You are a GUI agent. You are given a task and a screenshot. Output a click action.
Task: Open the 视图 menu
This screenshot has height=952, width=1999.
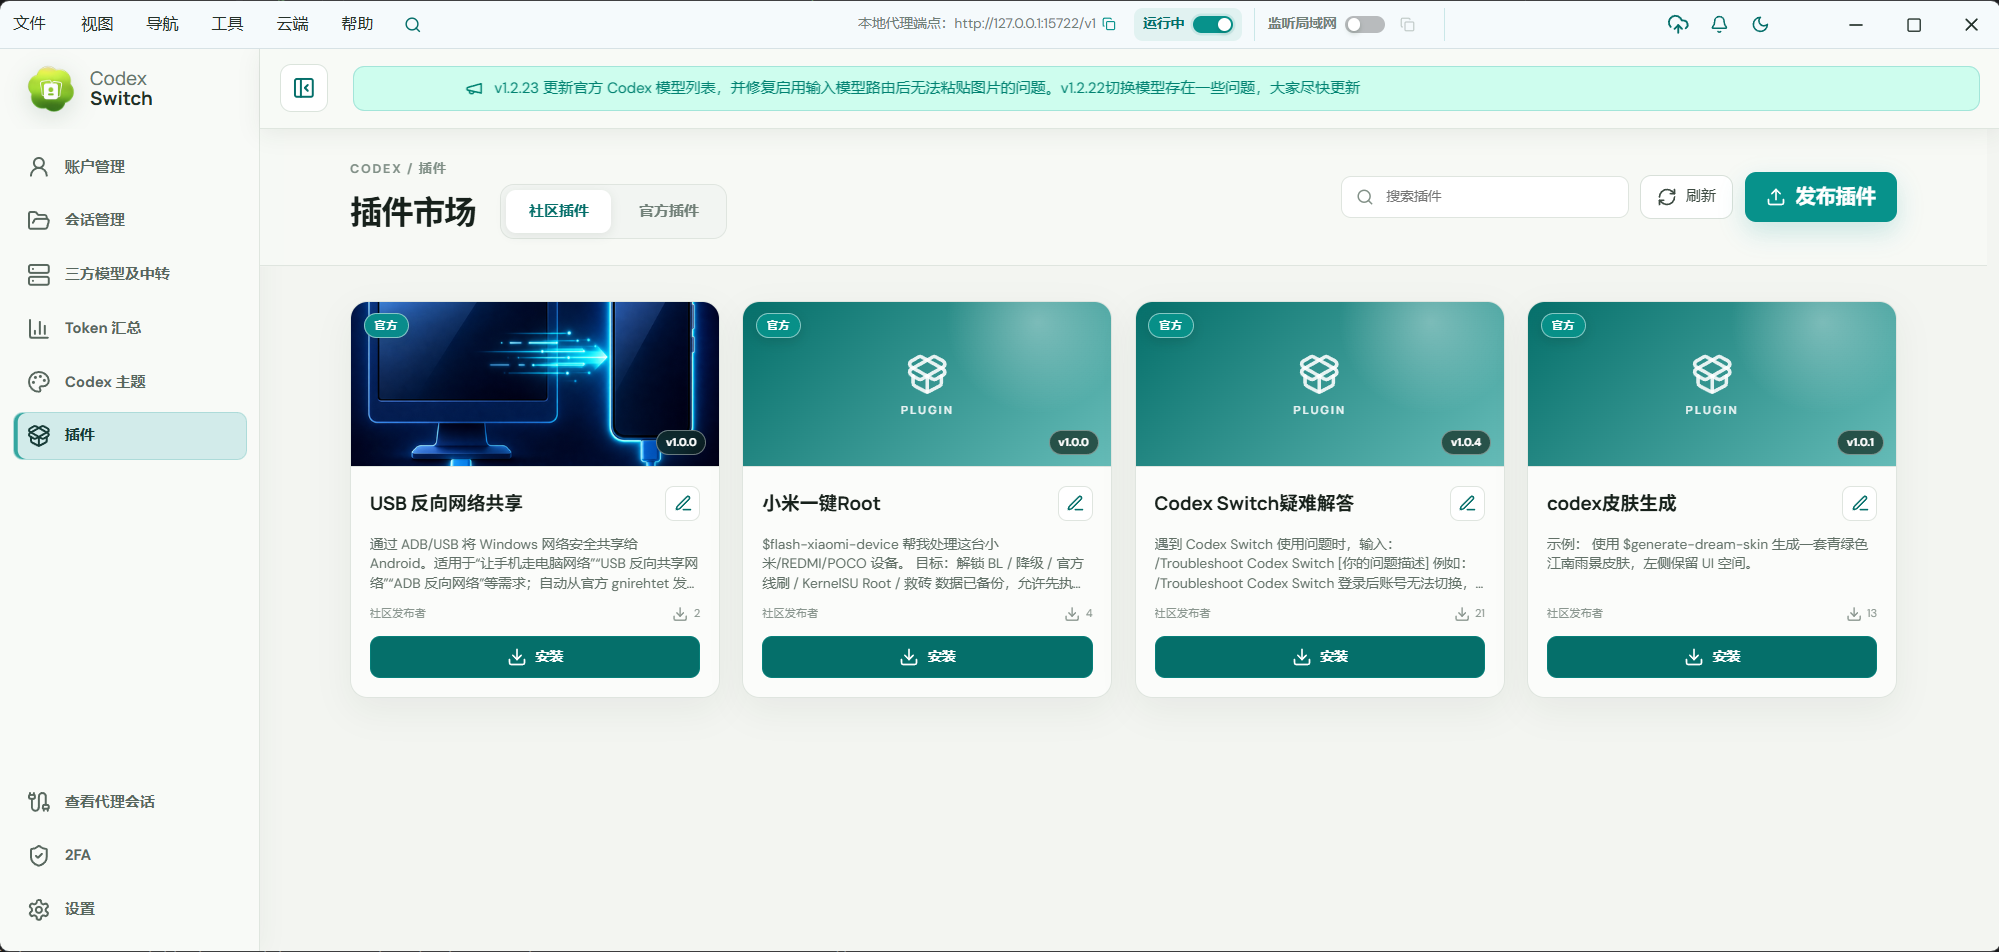click(97, 24)
